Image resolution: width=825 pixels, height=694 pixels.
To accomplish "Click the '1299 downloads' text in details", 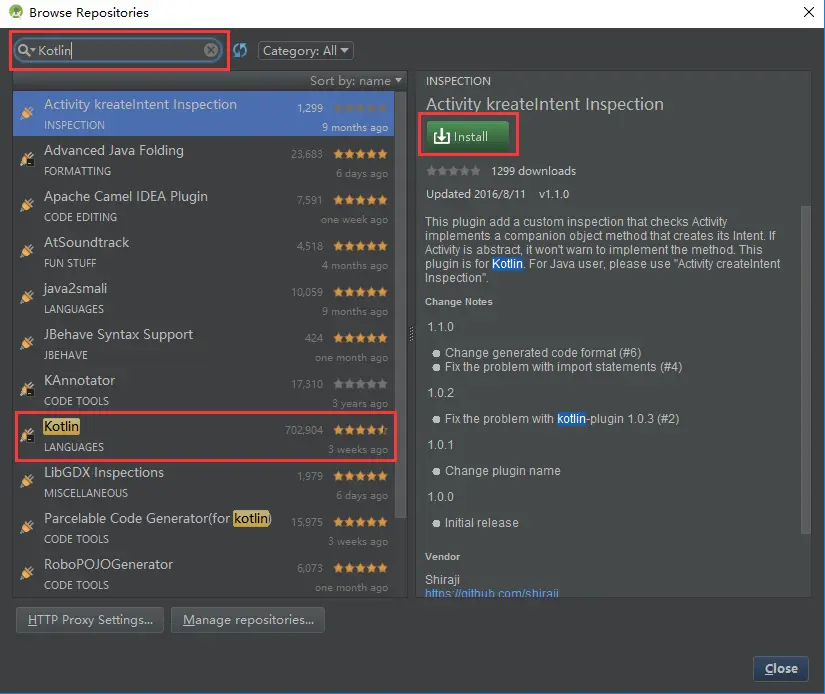I will pyautogui.click(x=534, y=171).
